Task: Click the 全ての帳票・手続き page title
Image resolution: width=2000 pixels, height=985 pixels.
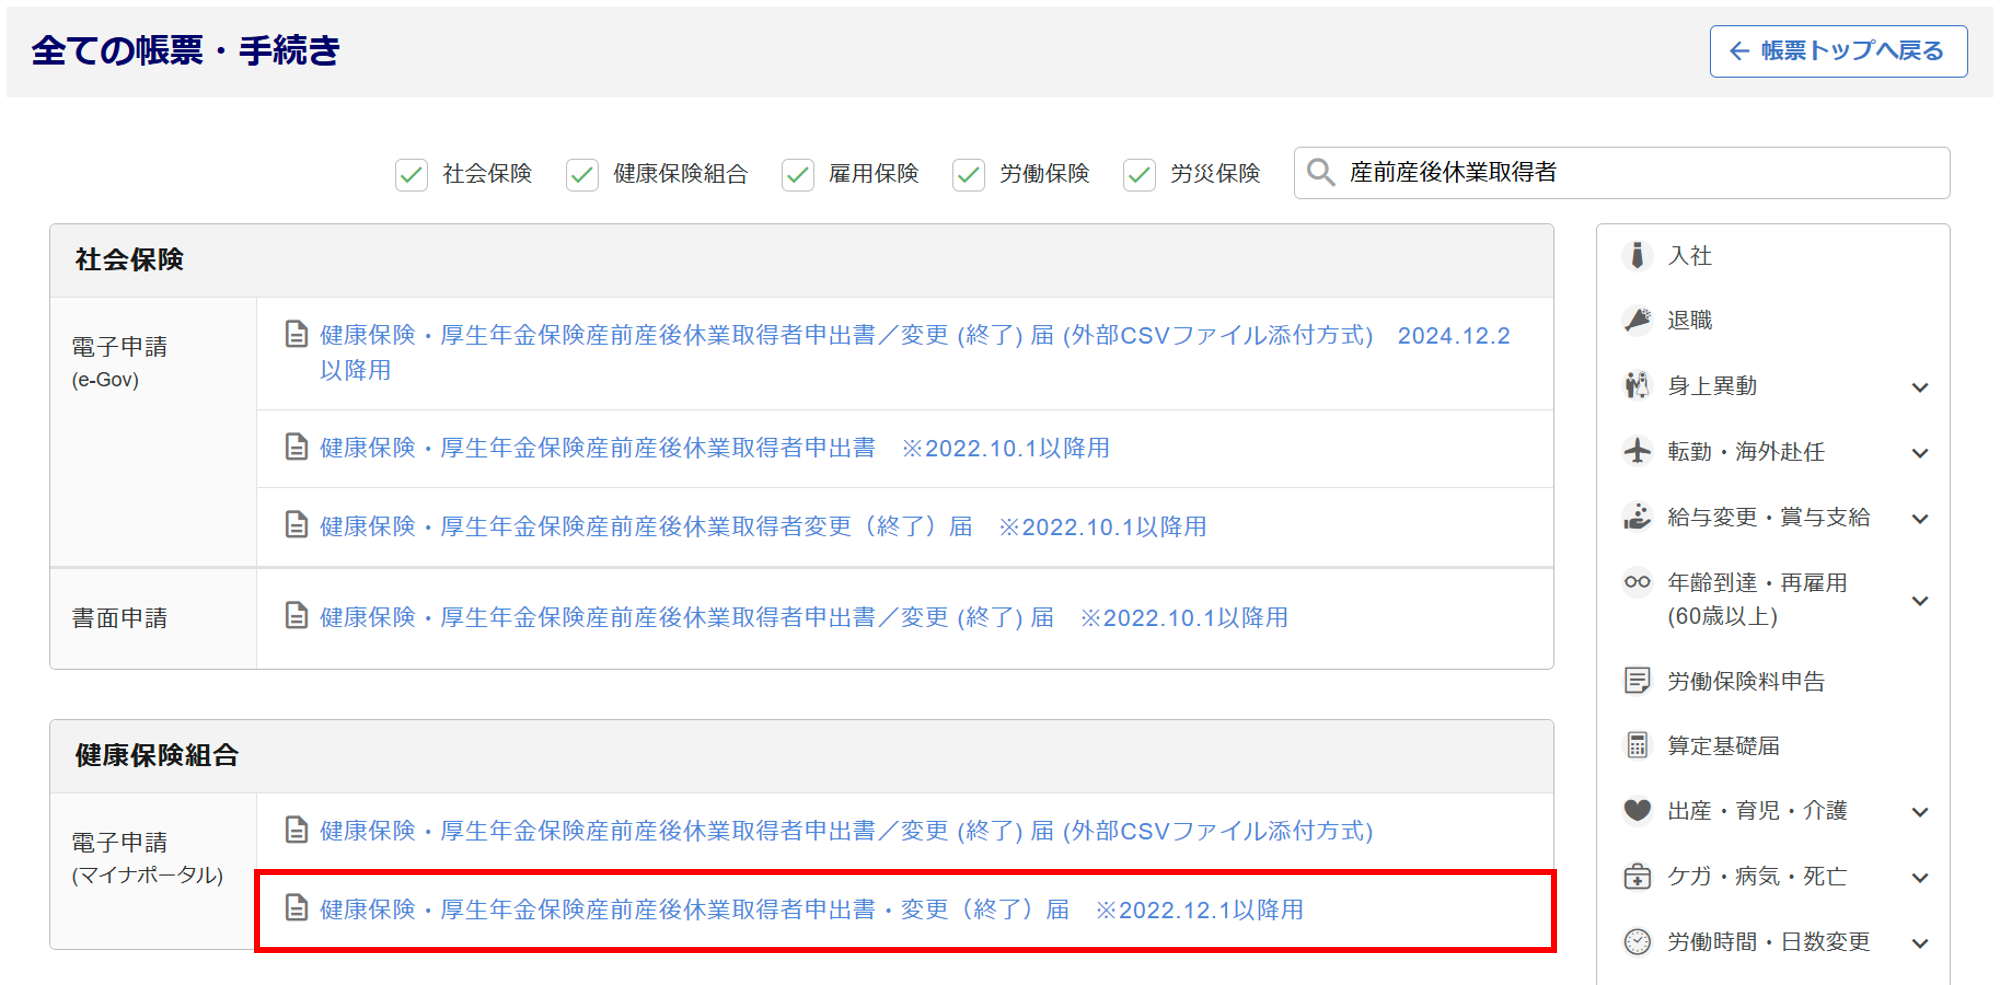Action: (x=186, y=50)
